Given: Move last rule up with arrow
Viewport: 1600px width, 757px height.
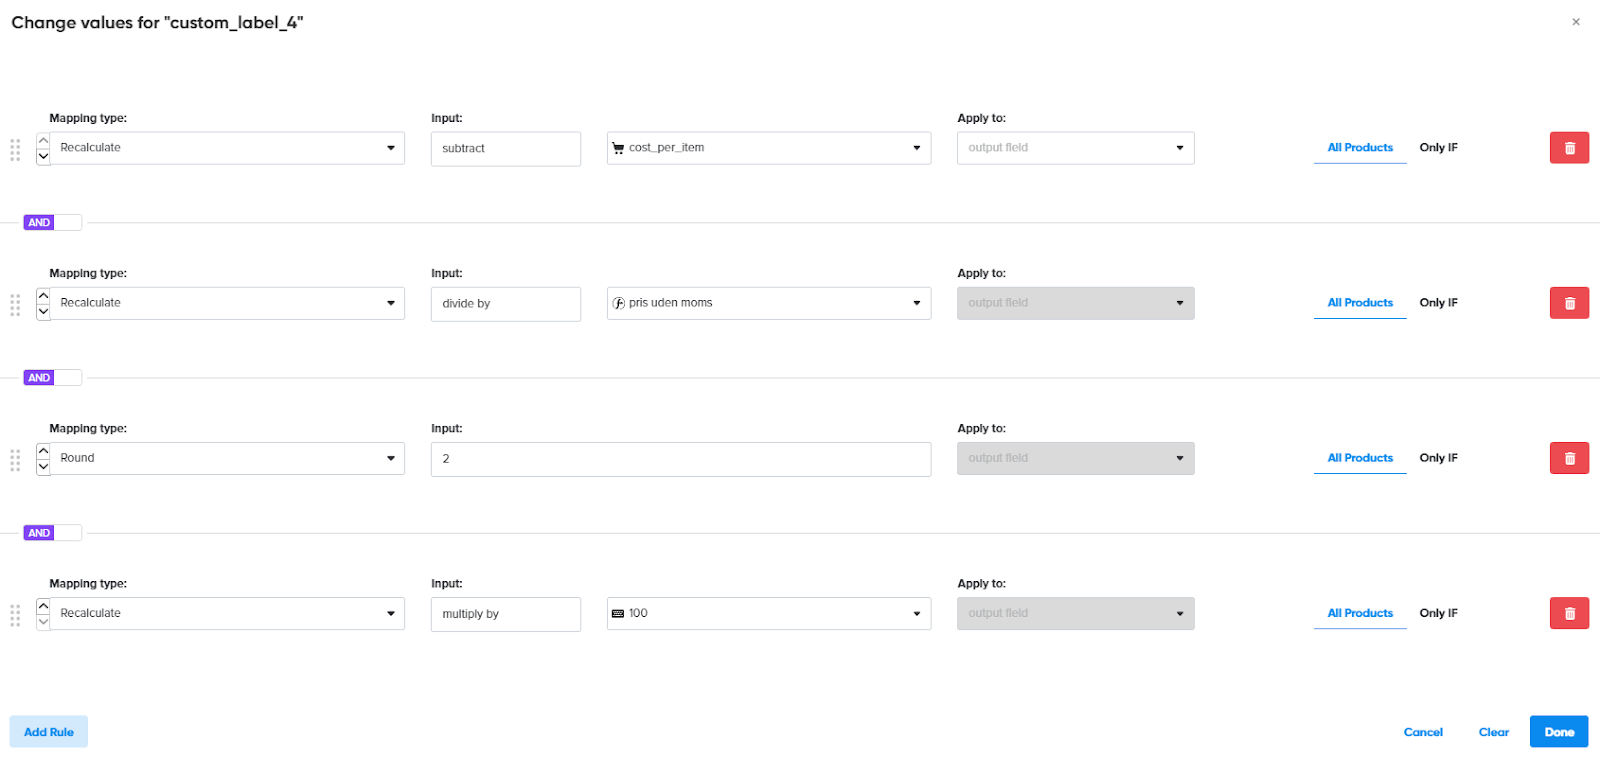Looking at the screenshot, I should [43, 606].
